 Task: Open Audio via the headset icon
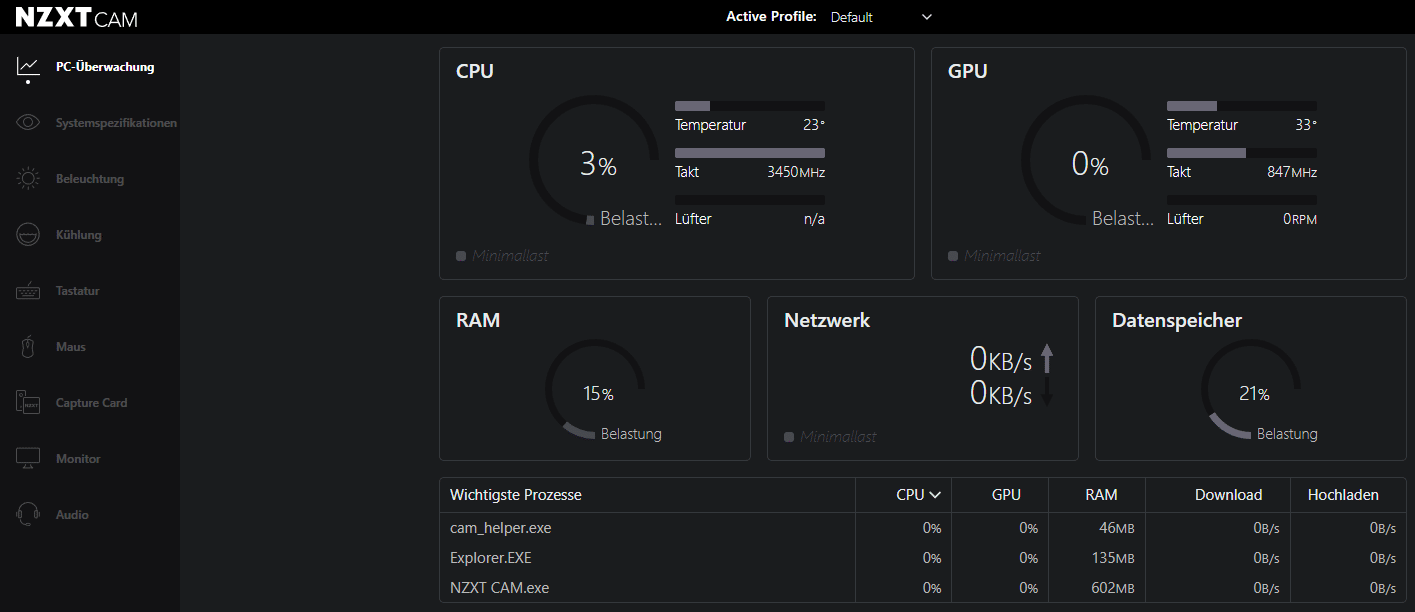[28, 515]
